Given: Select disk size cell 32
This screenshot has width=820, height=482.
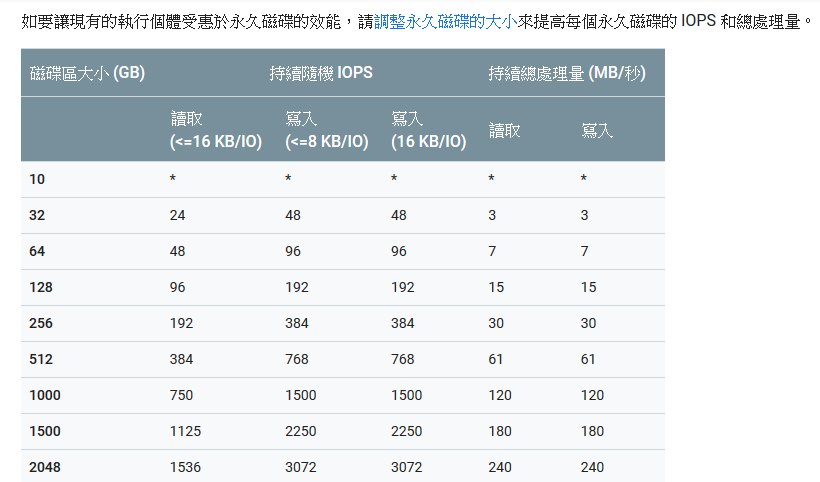Looking at the screenshot, I should (37, 215).
